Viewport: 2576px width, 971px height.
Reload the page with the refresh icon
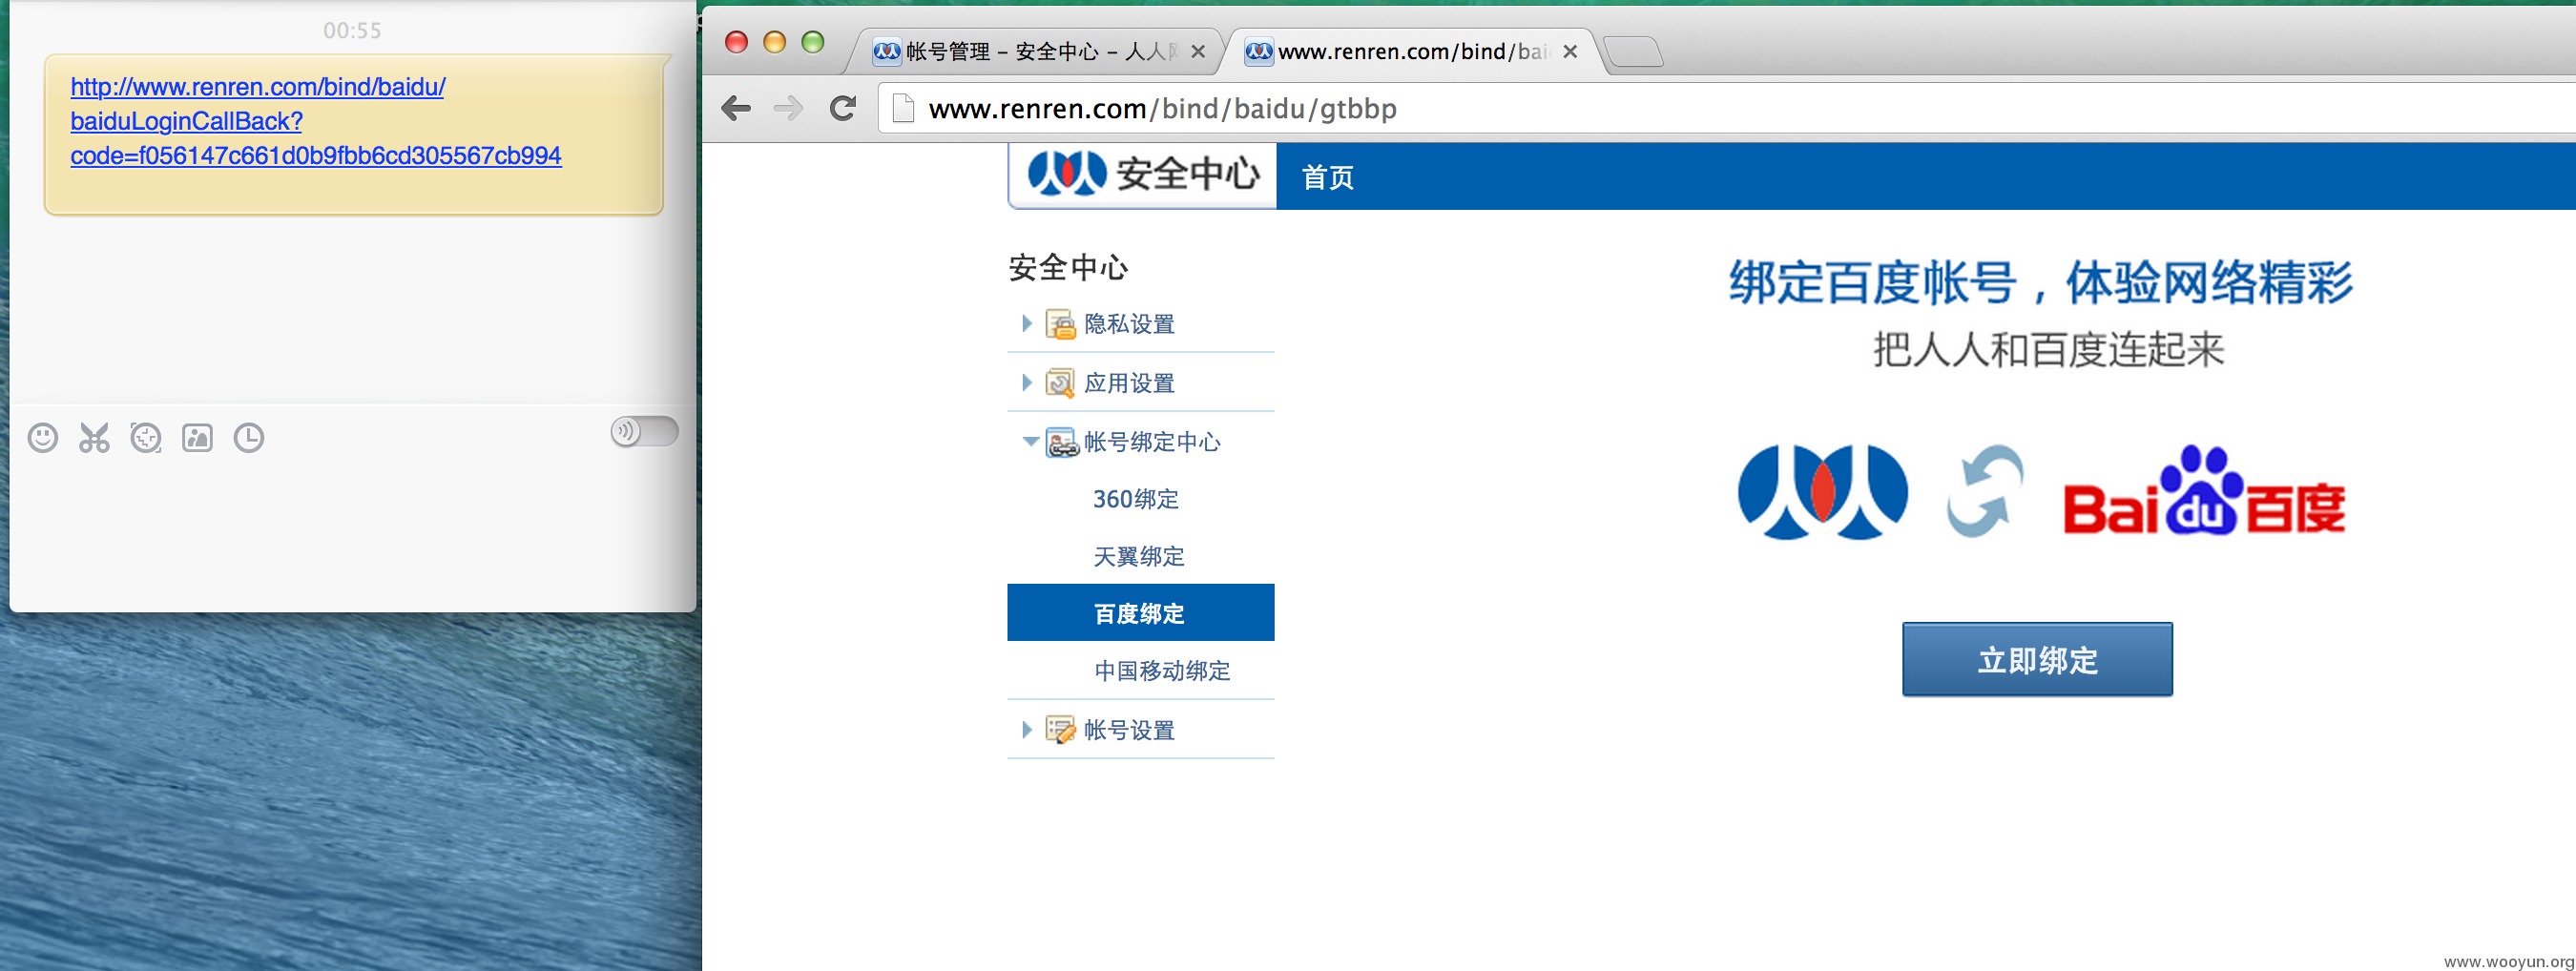(x=843, y=108)
